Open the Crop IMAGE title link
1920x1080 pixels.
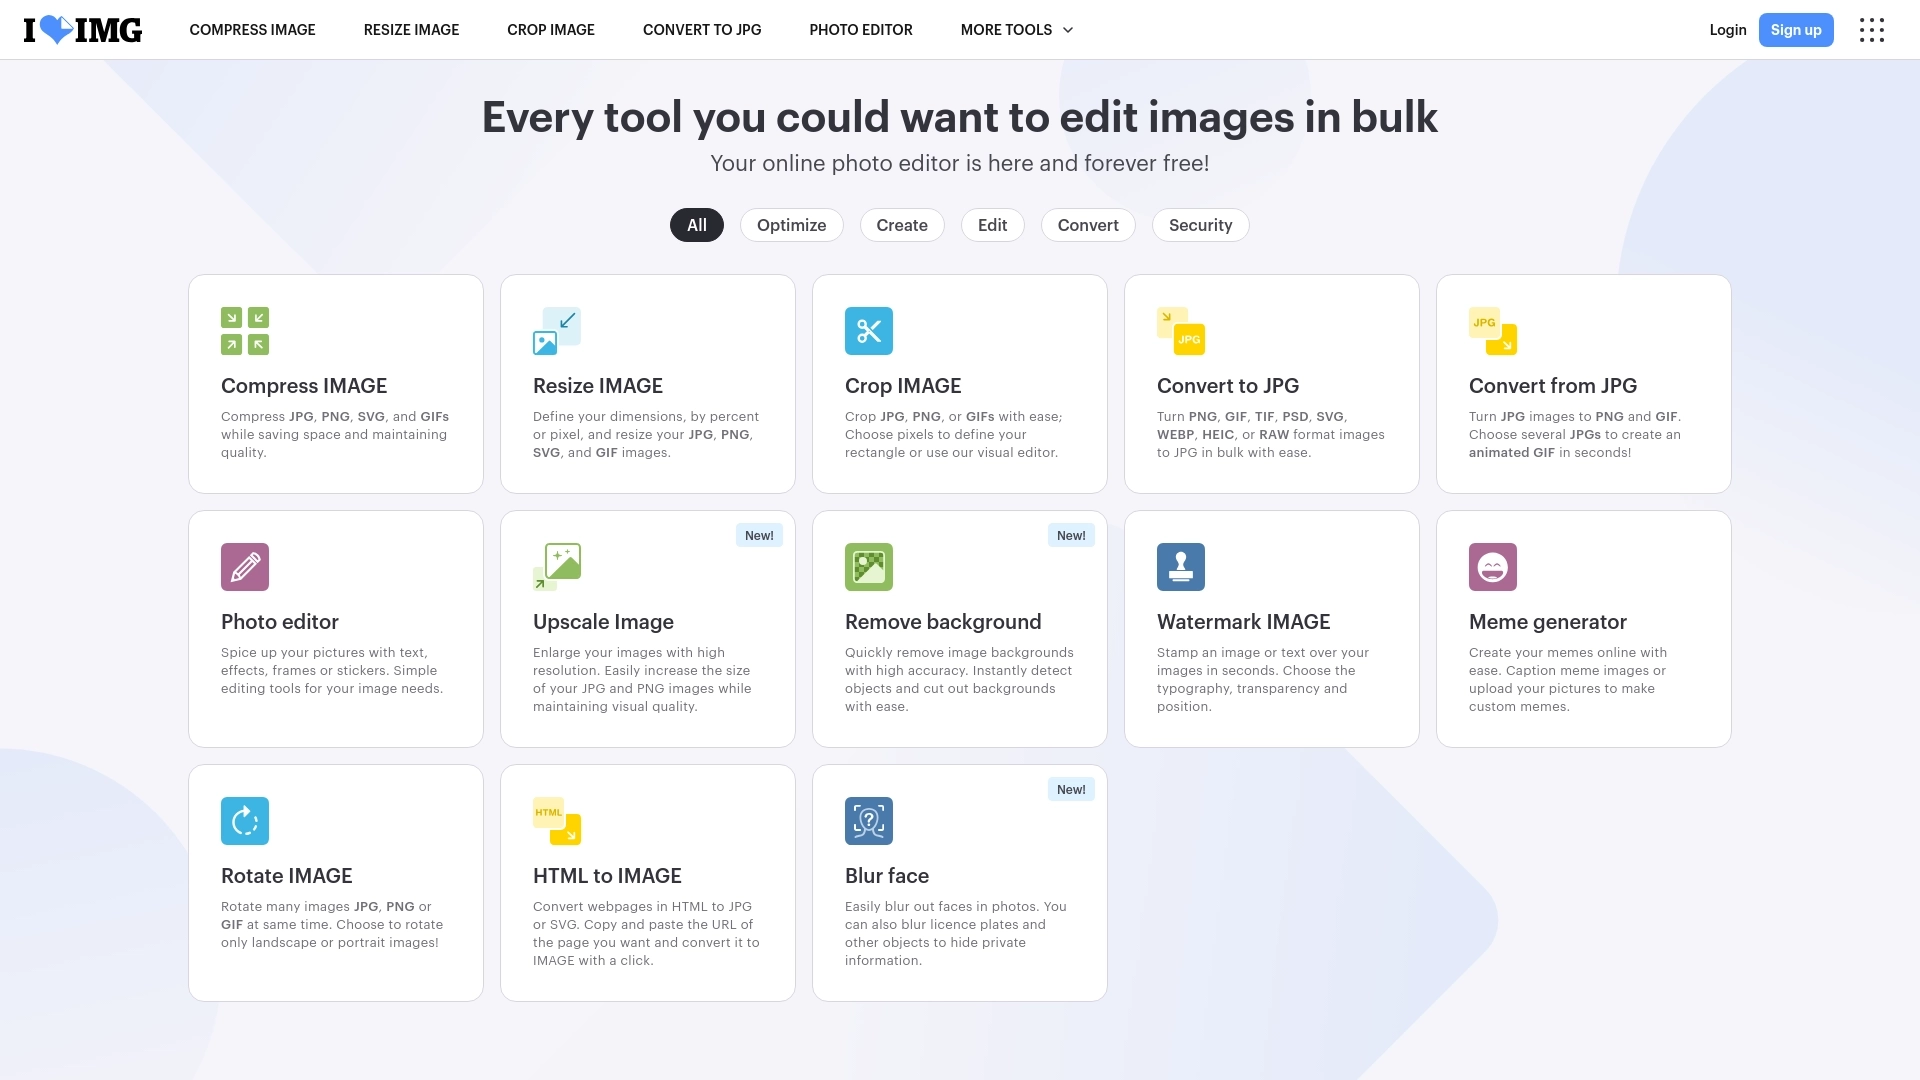903,386
